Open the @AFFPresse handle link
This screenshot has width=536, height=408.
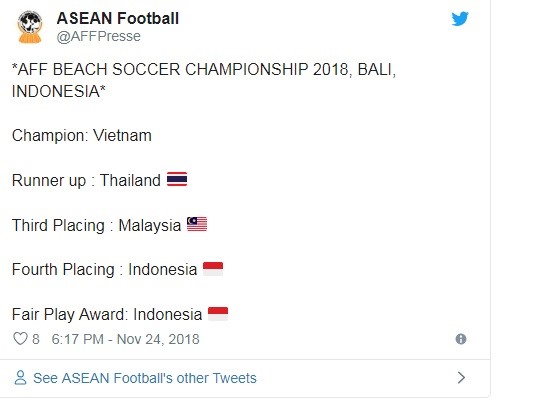98,36
